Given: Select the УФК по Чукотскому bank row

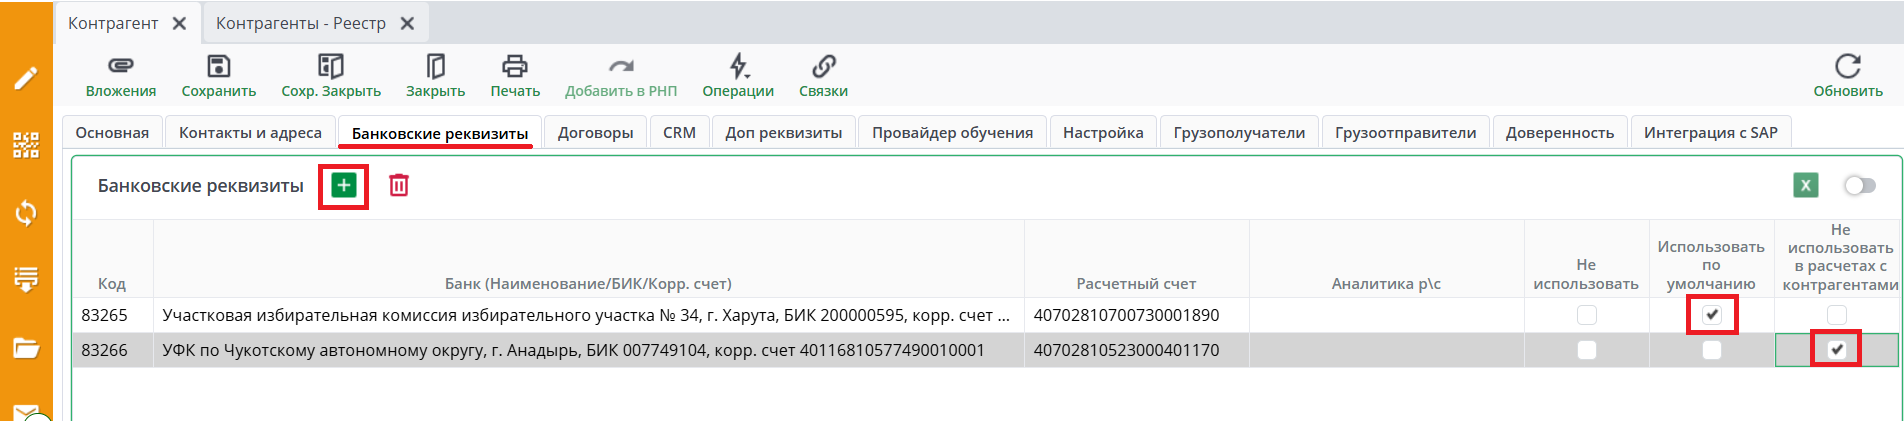Looking at the screenshot, I should (x=573, y=350).
